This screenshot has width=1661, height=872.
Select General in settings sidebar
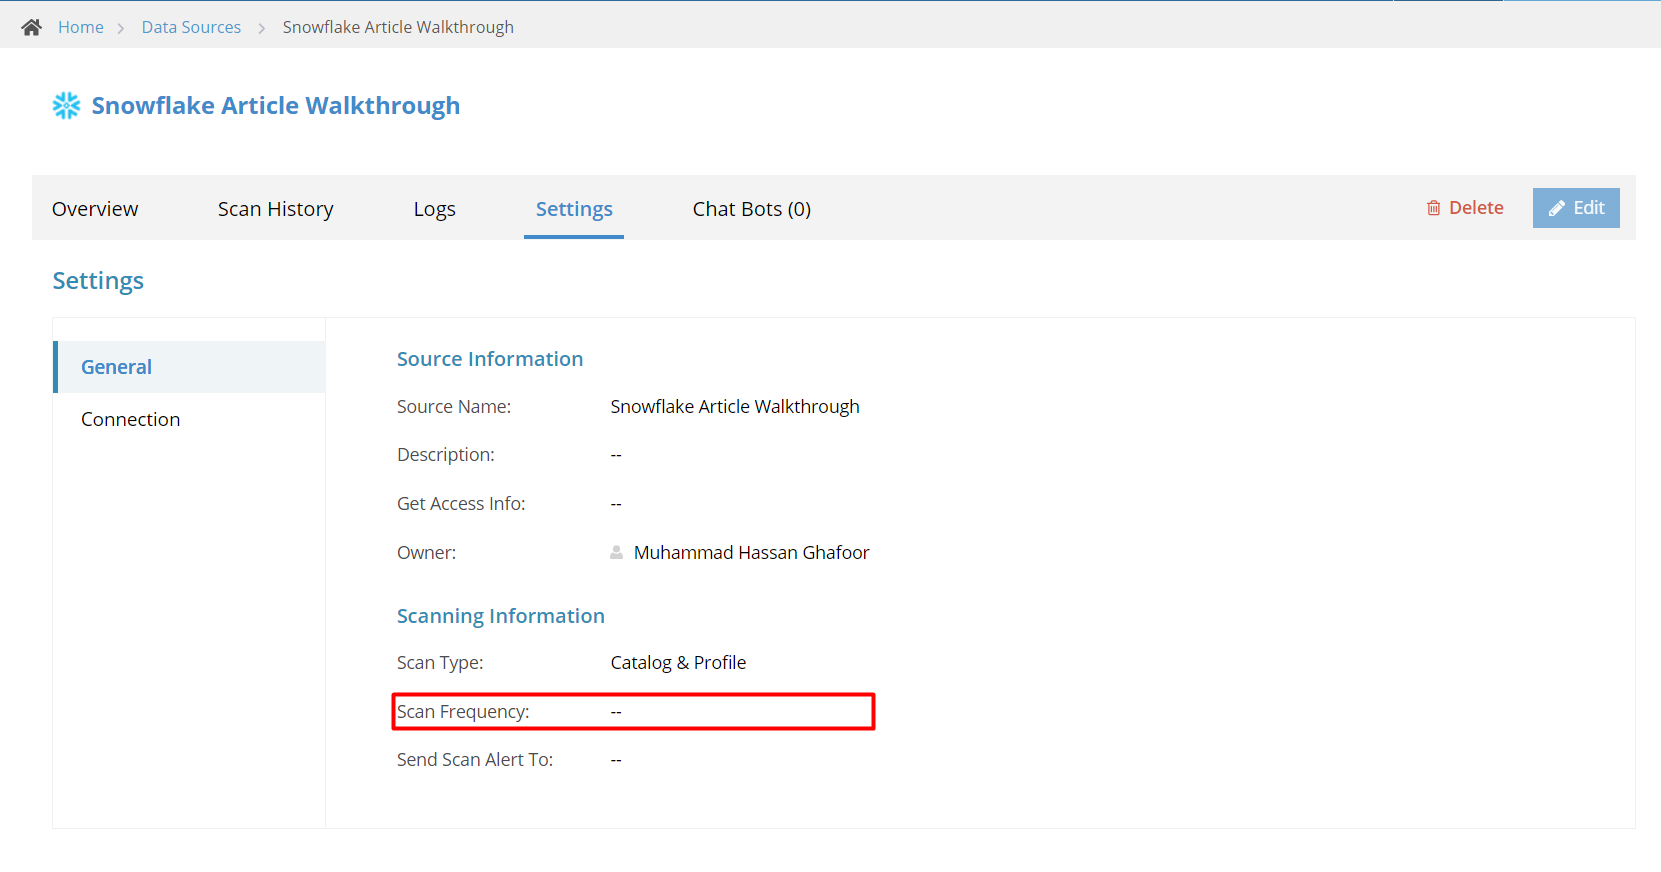tap(189, 367)
